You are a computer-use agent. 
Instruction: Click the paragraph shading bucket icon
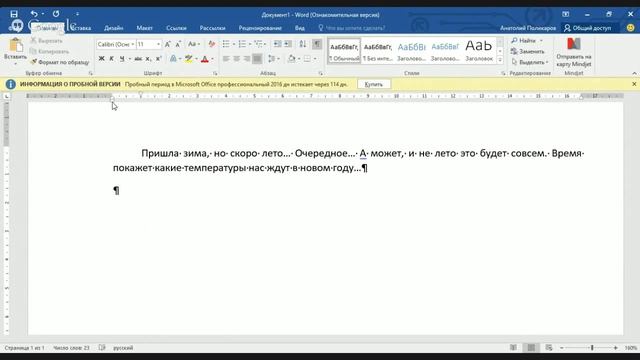click(291, 59)
